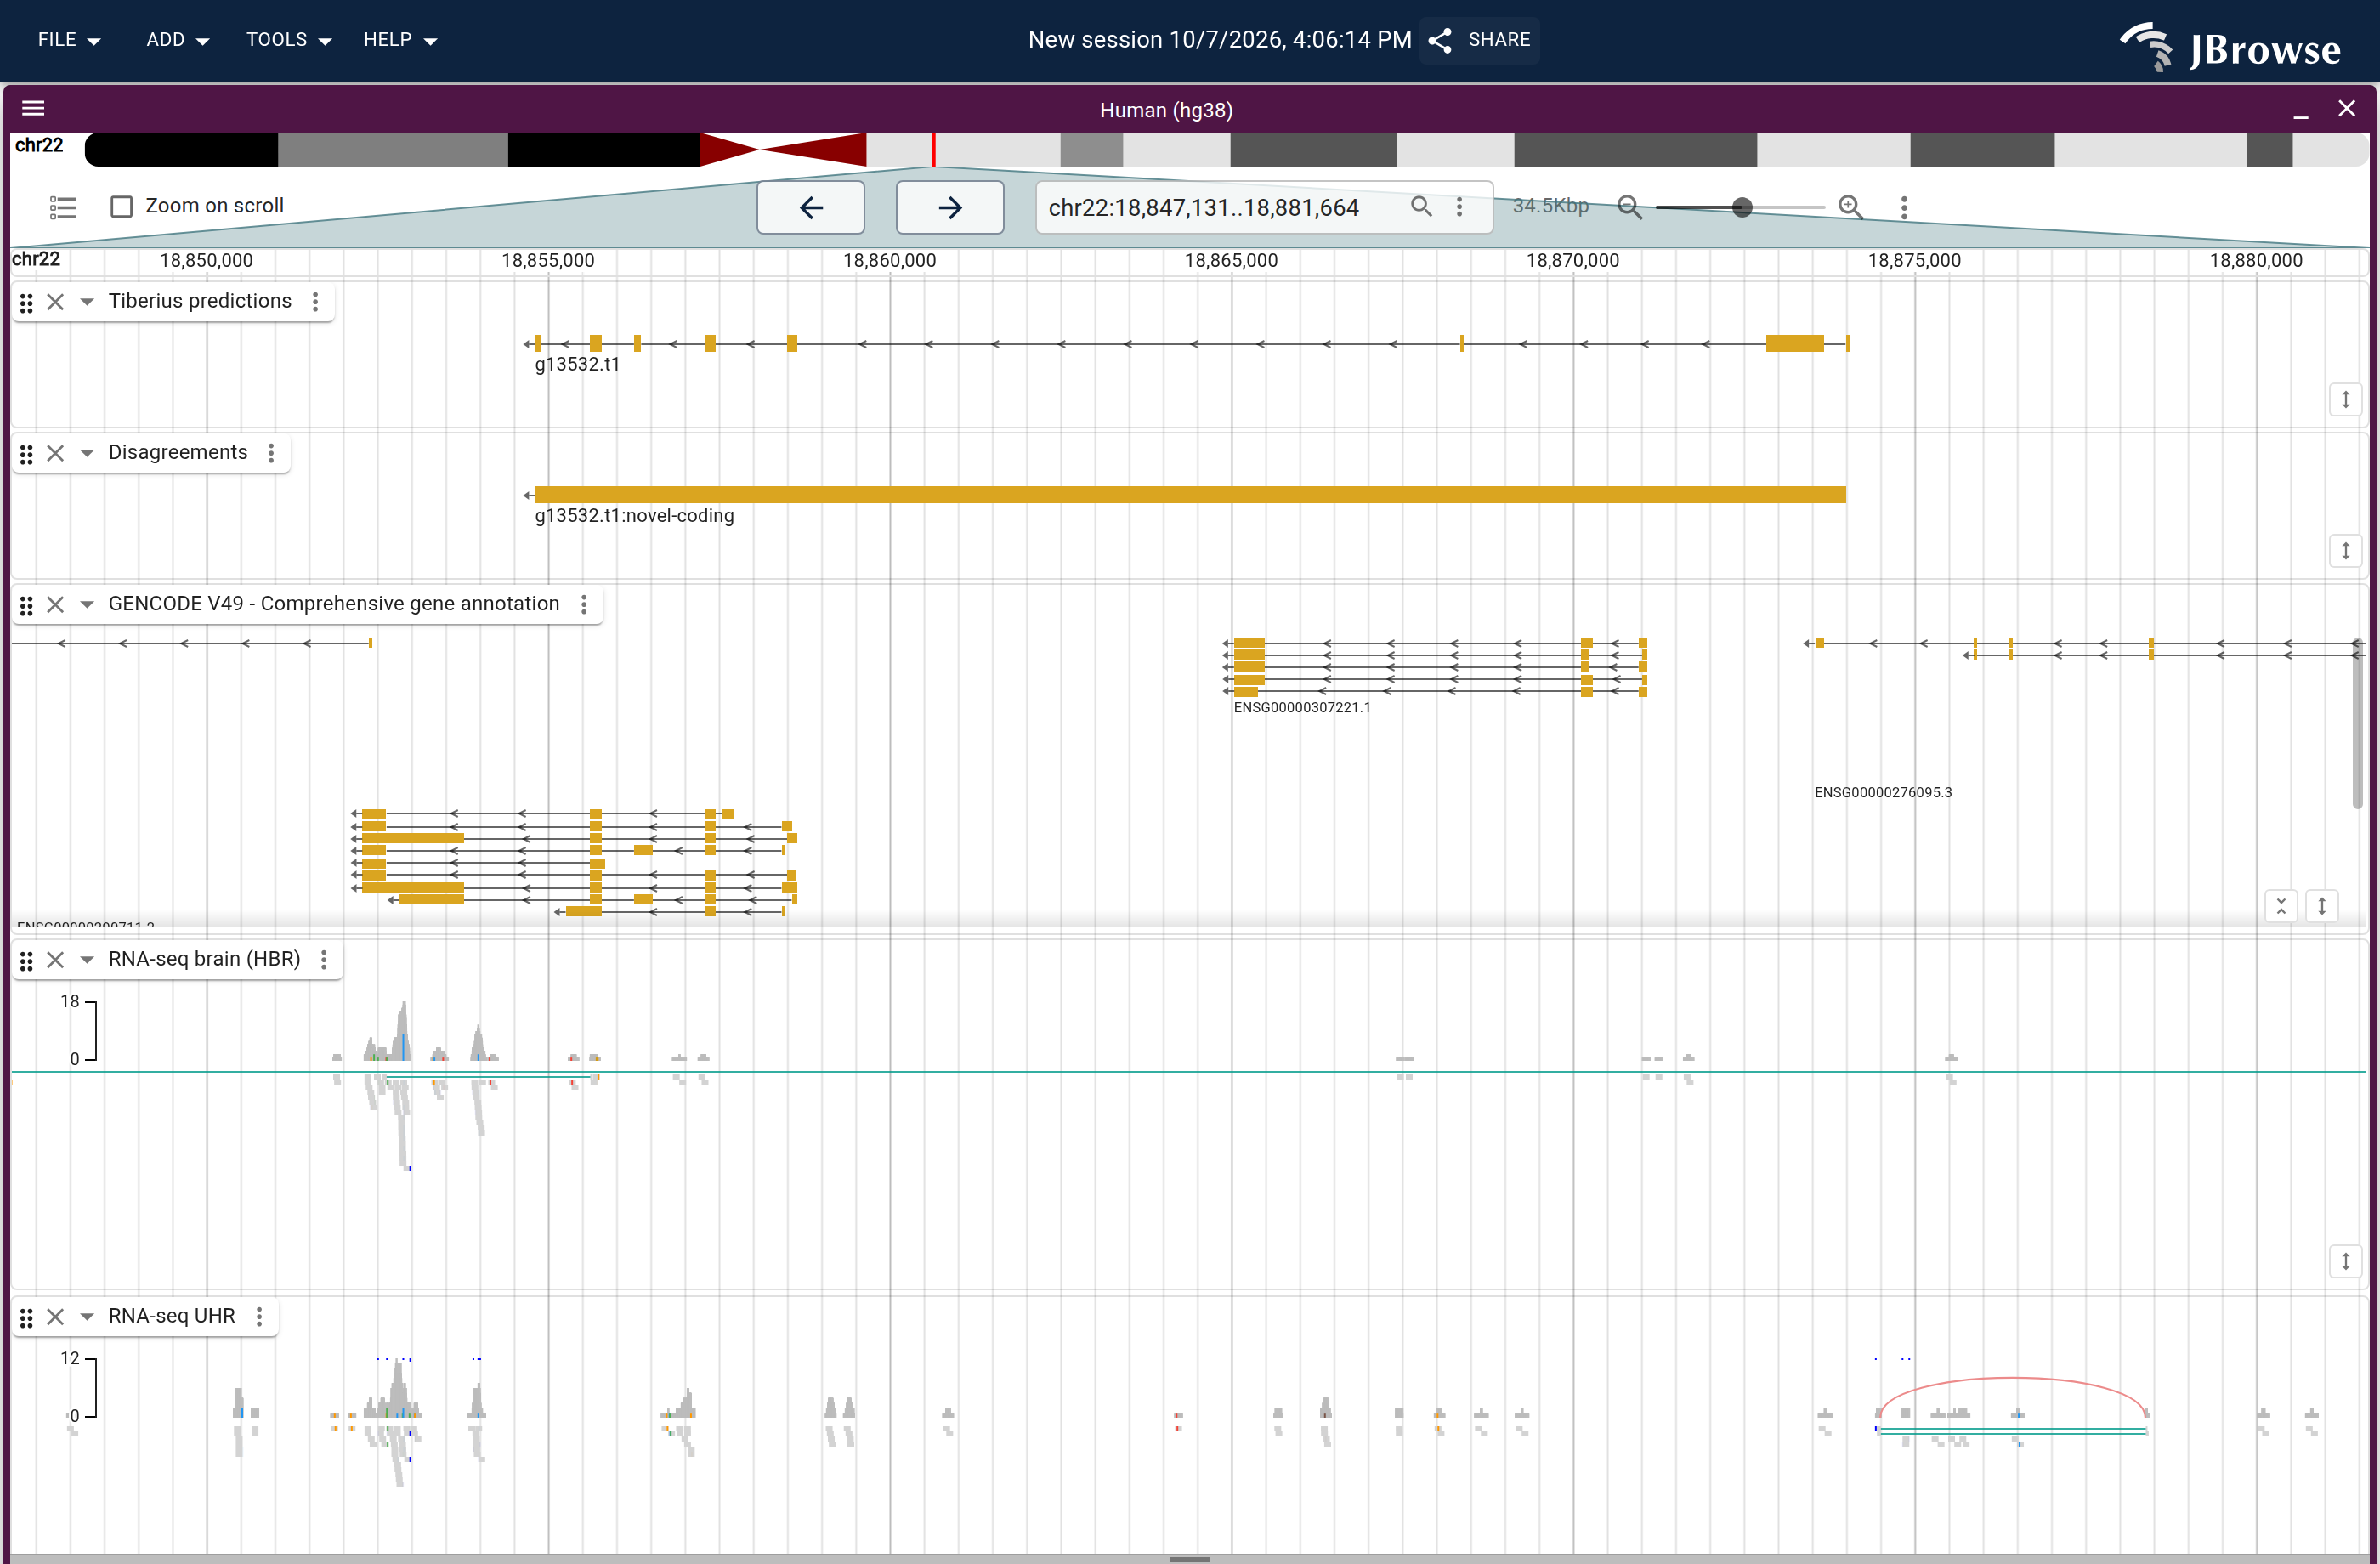Open the view options three-dot menu
Image resolution: width=2380 pixels, height=1564 pixels.
[1904, 207]
